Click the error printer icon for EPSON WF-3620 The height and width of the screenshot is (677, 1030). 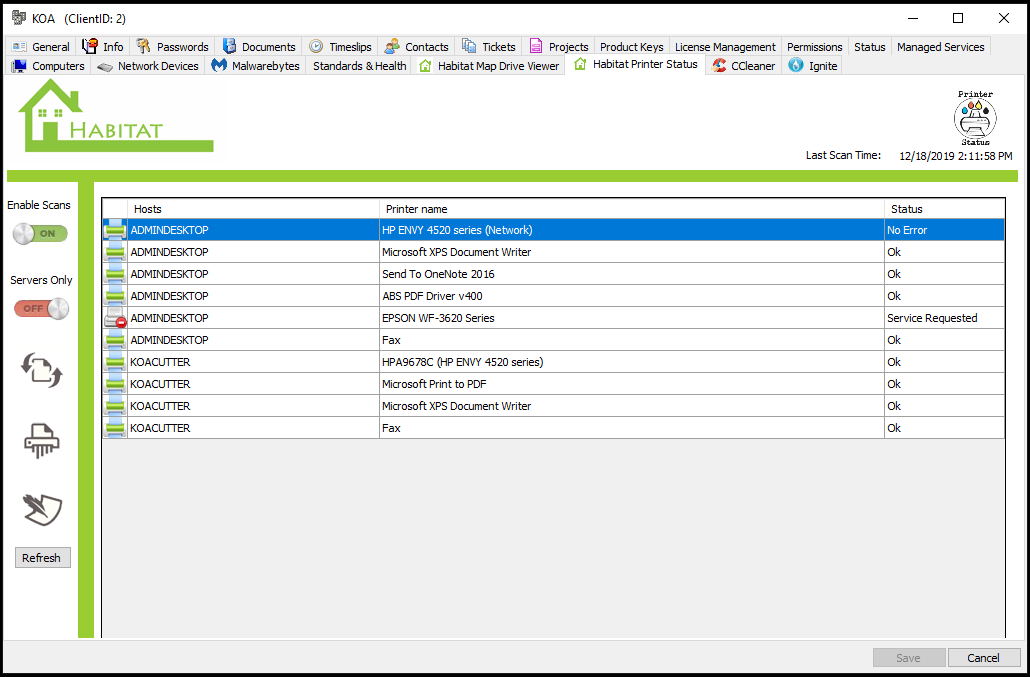point(116,318)
